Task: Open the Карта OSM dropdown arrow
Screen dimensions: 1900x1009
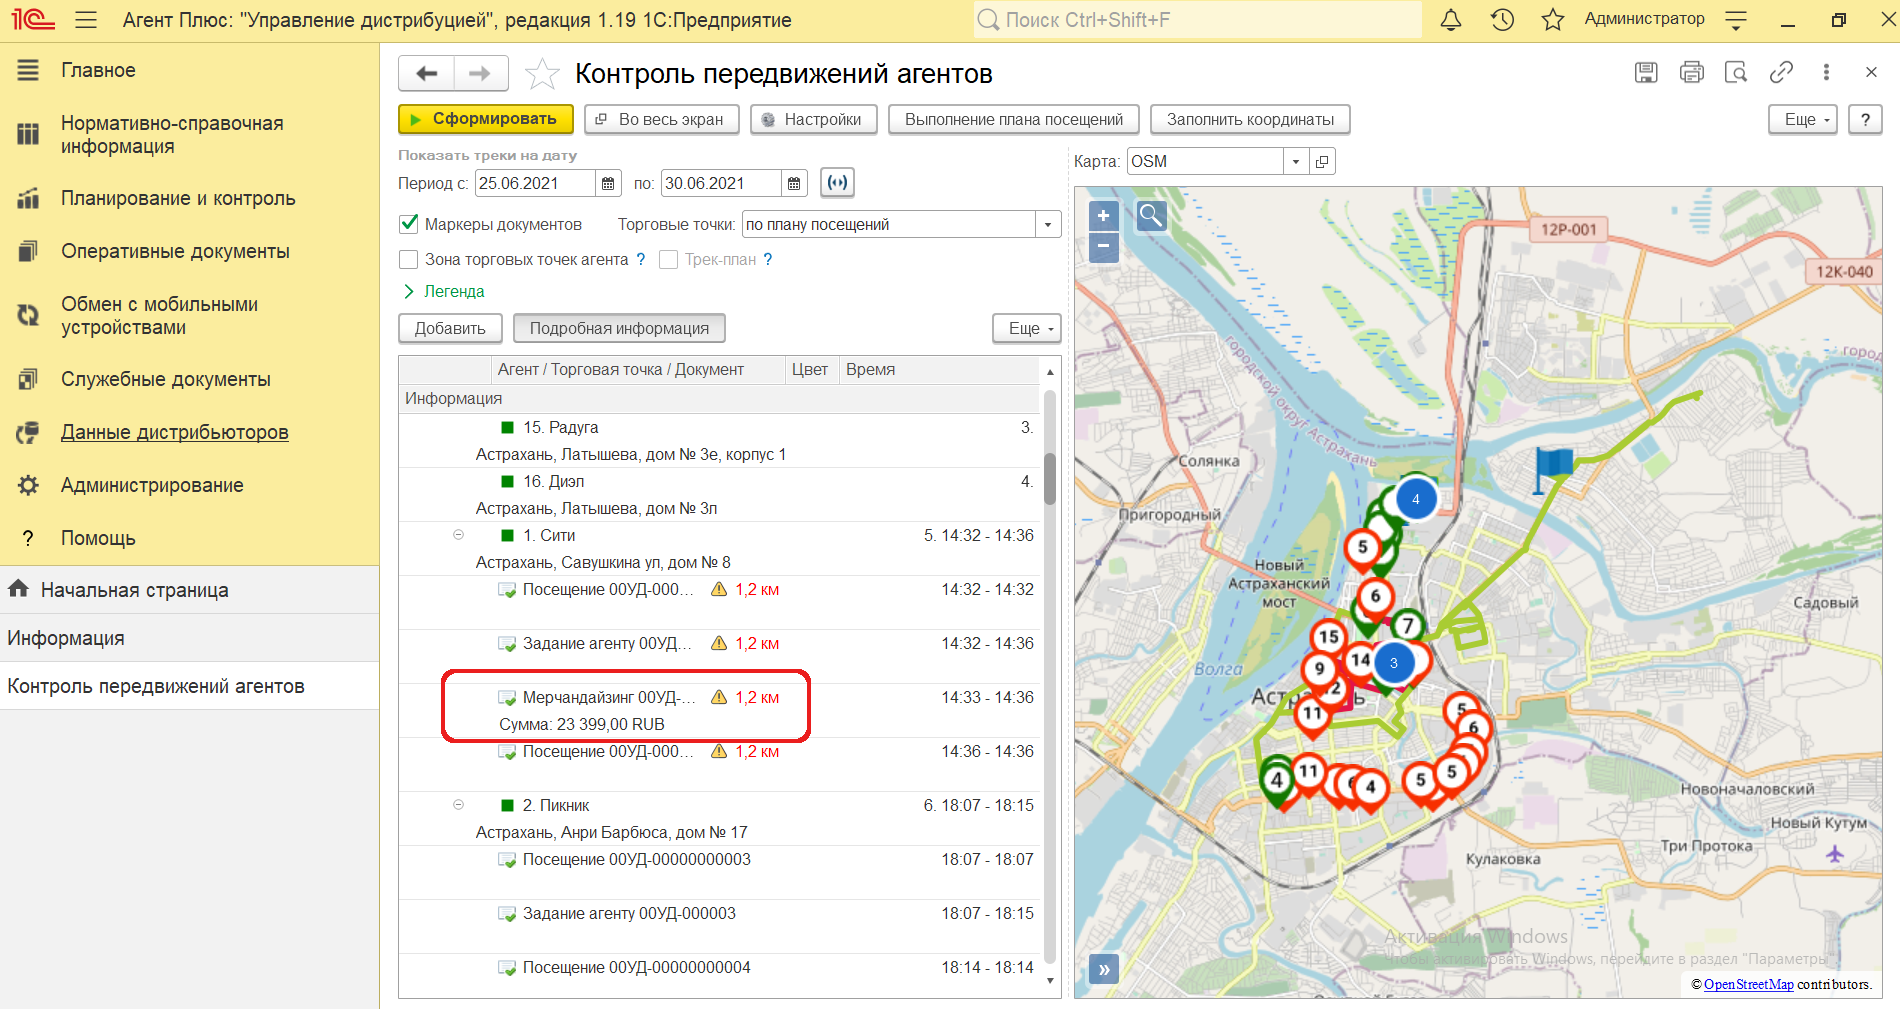Action: (1296, 162)
